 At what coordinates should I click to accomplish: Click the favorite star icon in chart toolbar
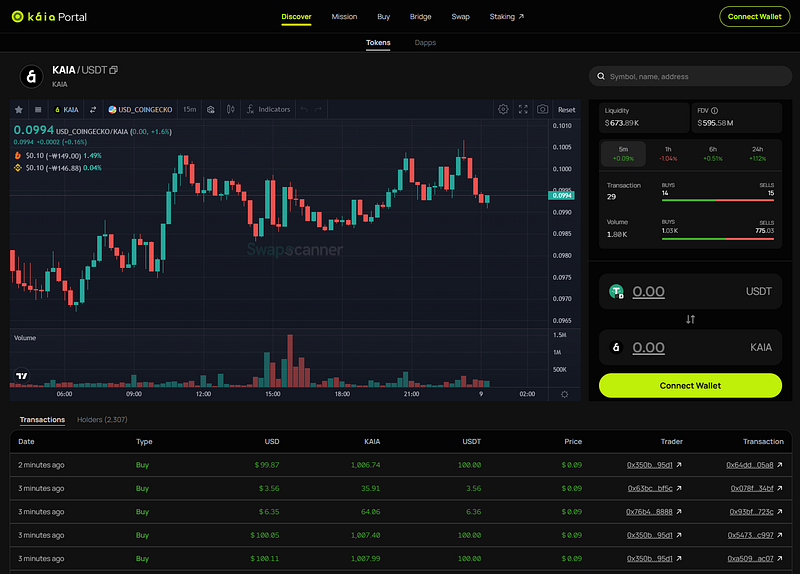[x=19, y=110]
